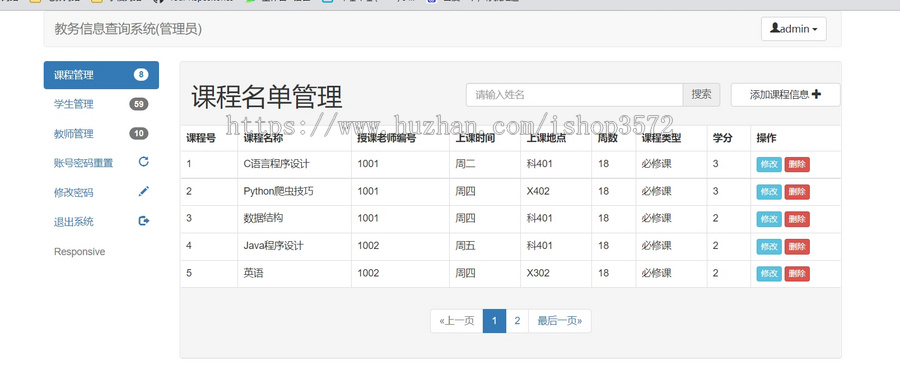This screenshot has width=900, height=383.
Task: Select 课程管理 in the sidebar
Action: click(x=101, y=75)
